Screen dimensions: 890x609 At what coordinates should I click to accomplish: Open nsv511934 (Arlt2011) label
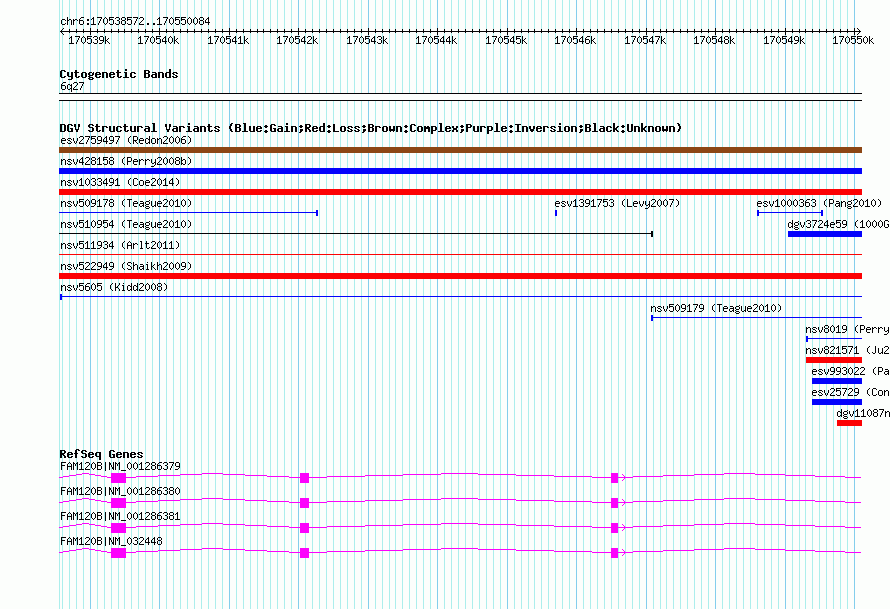[120, 245]
